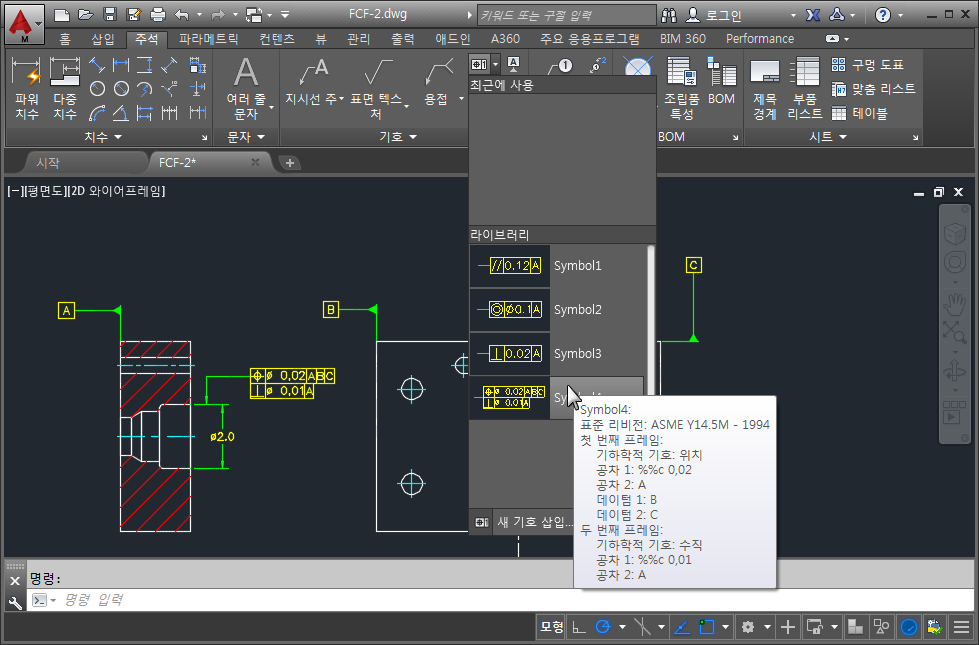979x645 pixels.
Task: Expand the 치수 panel dropdown
Action: pos(103,137)
